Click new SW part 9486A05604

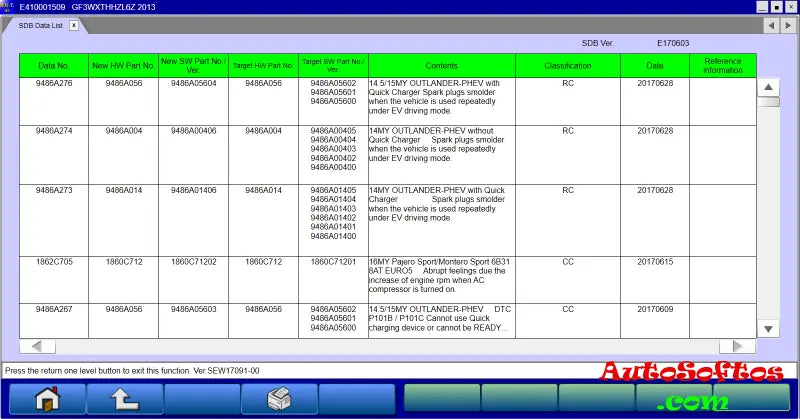tap(193, 83)
